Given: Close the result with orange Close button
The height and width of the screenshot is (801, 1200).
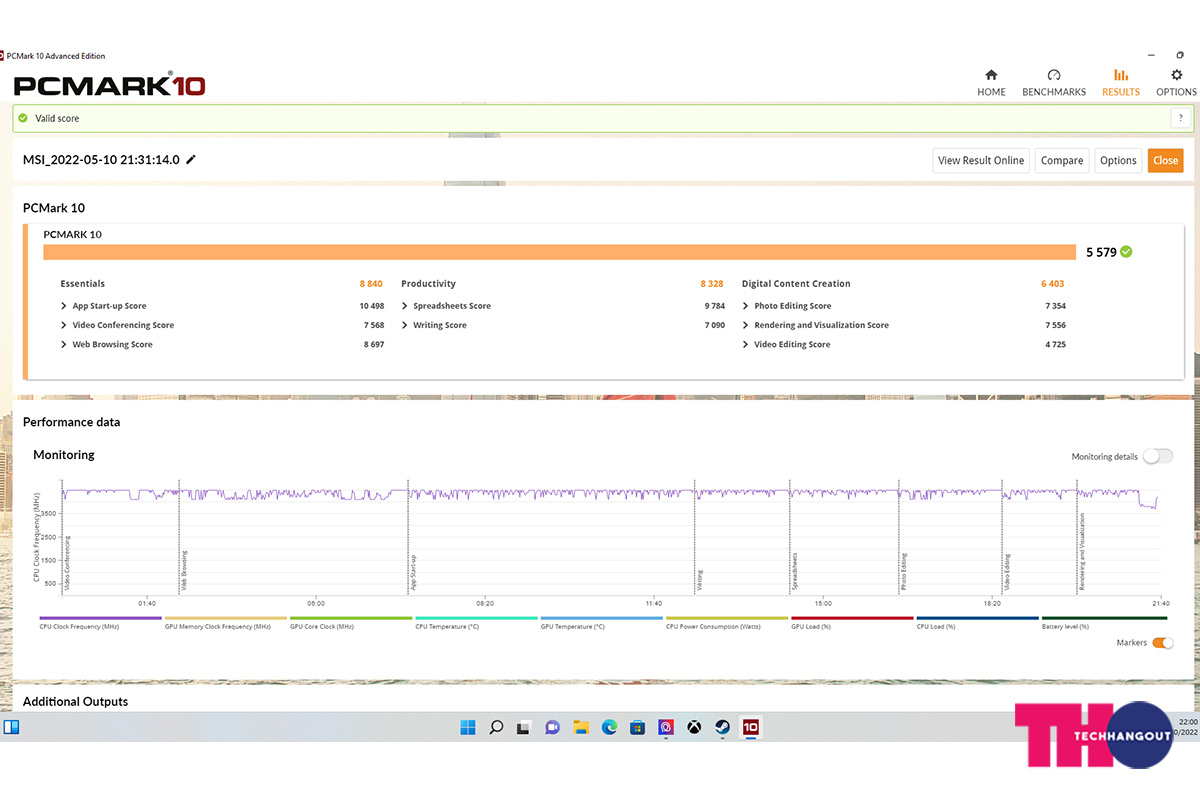Looking at the screenshot, I should 1165,160.
